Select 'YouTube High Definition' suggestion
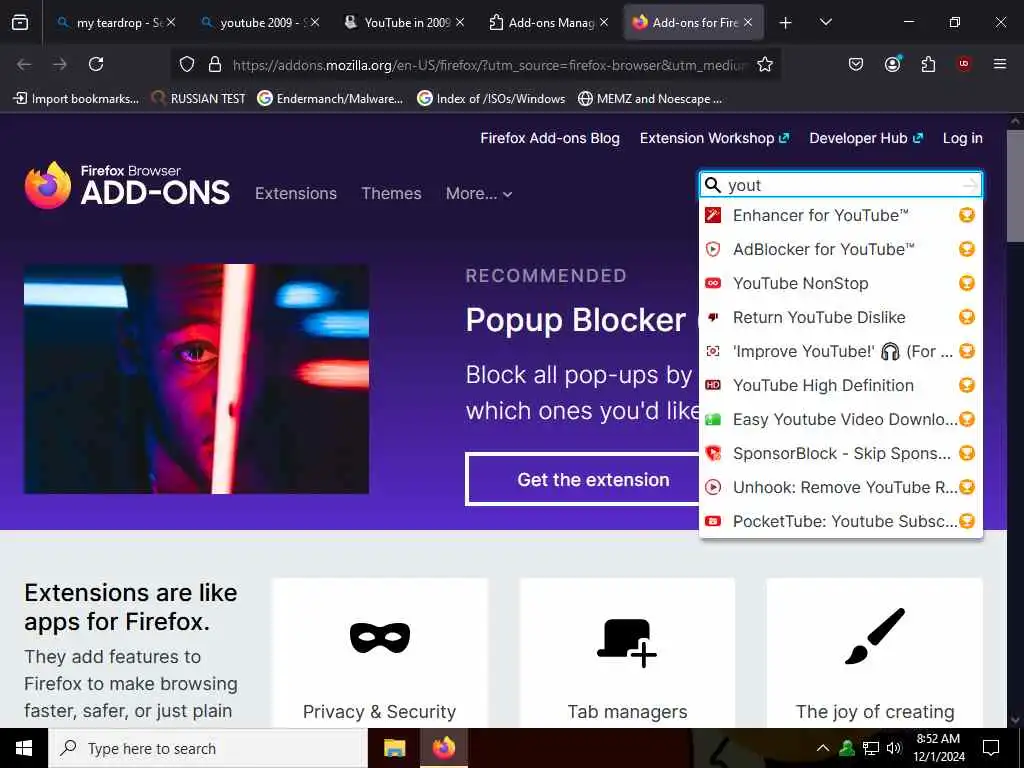This screenshot has width=1024, height=768. coord(840,385)
